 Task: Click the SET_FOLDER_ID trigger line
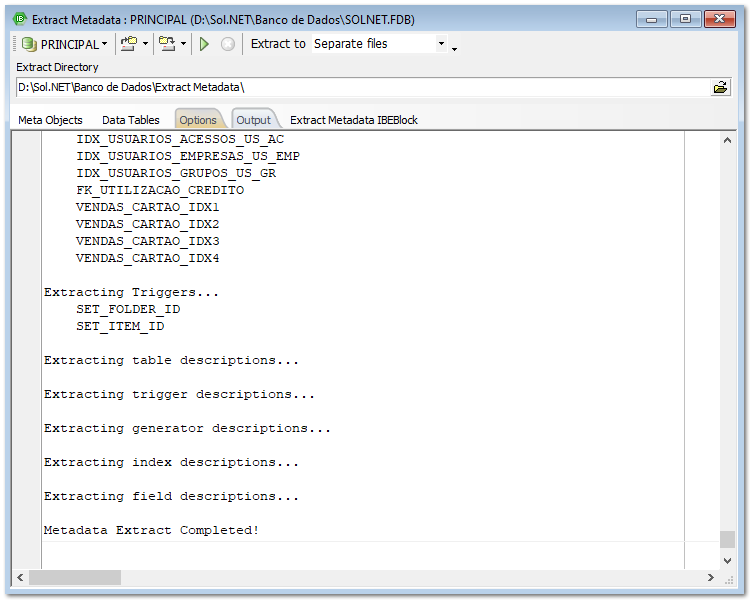coord(128,309)
